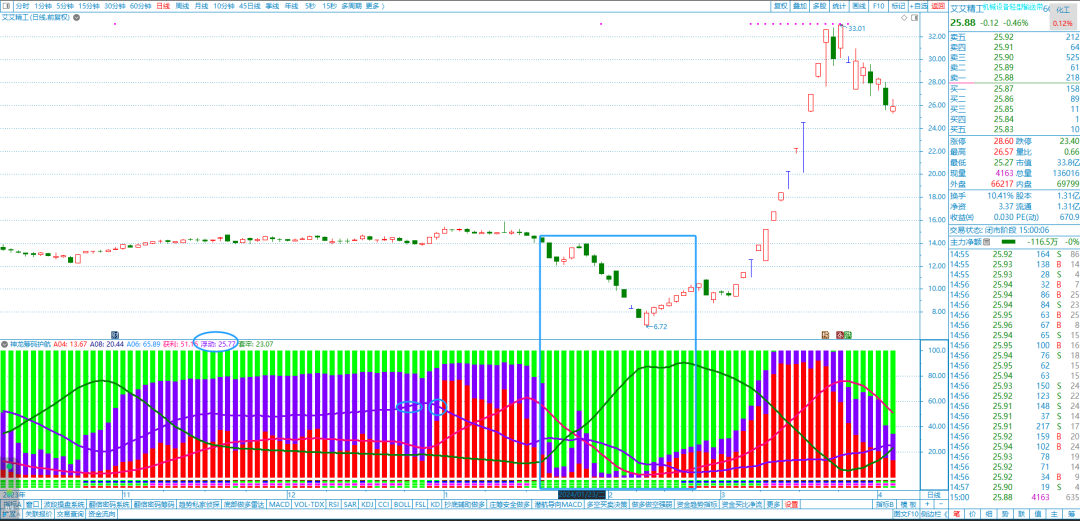Image resolution: width=1080 pixels, height=521 pixels.
Task: Open dropdown arrow beside 艾艾精工 chart title
Action: [74, 17]
